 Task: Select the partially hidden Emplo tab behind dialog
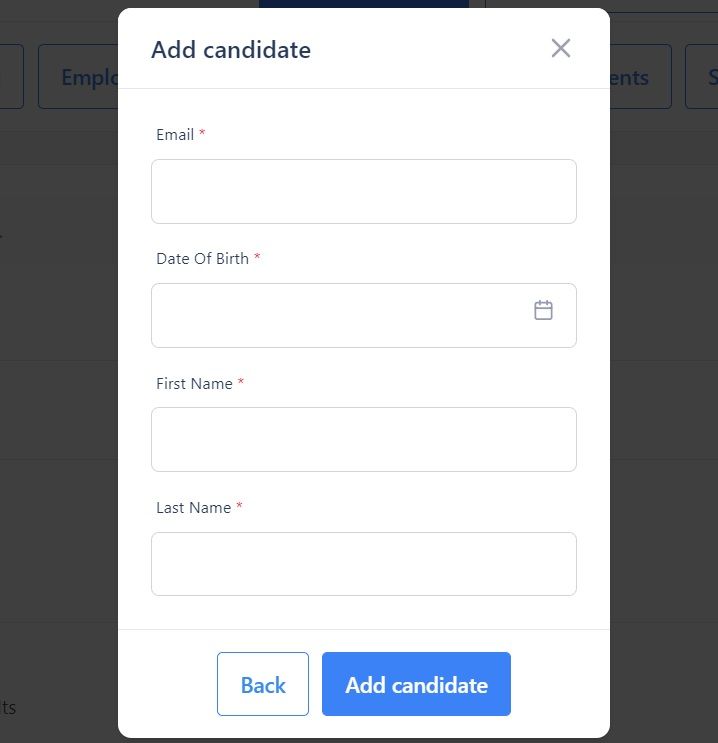coord(78,77)
